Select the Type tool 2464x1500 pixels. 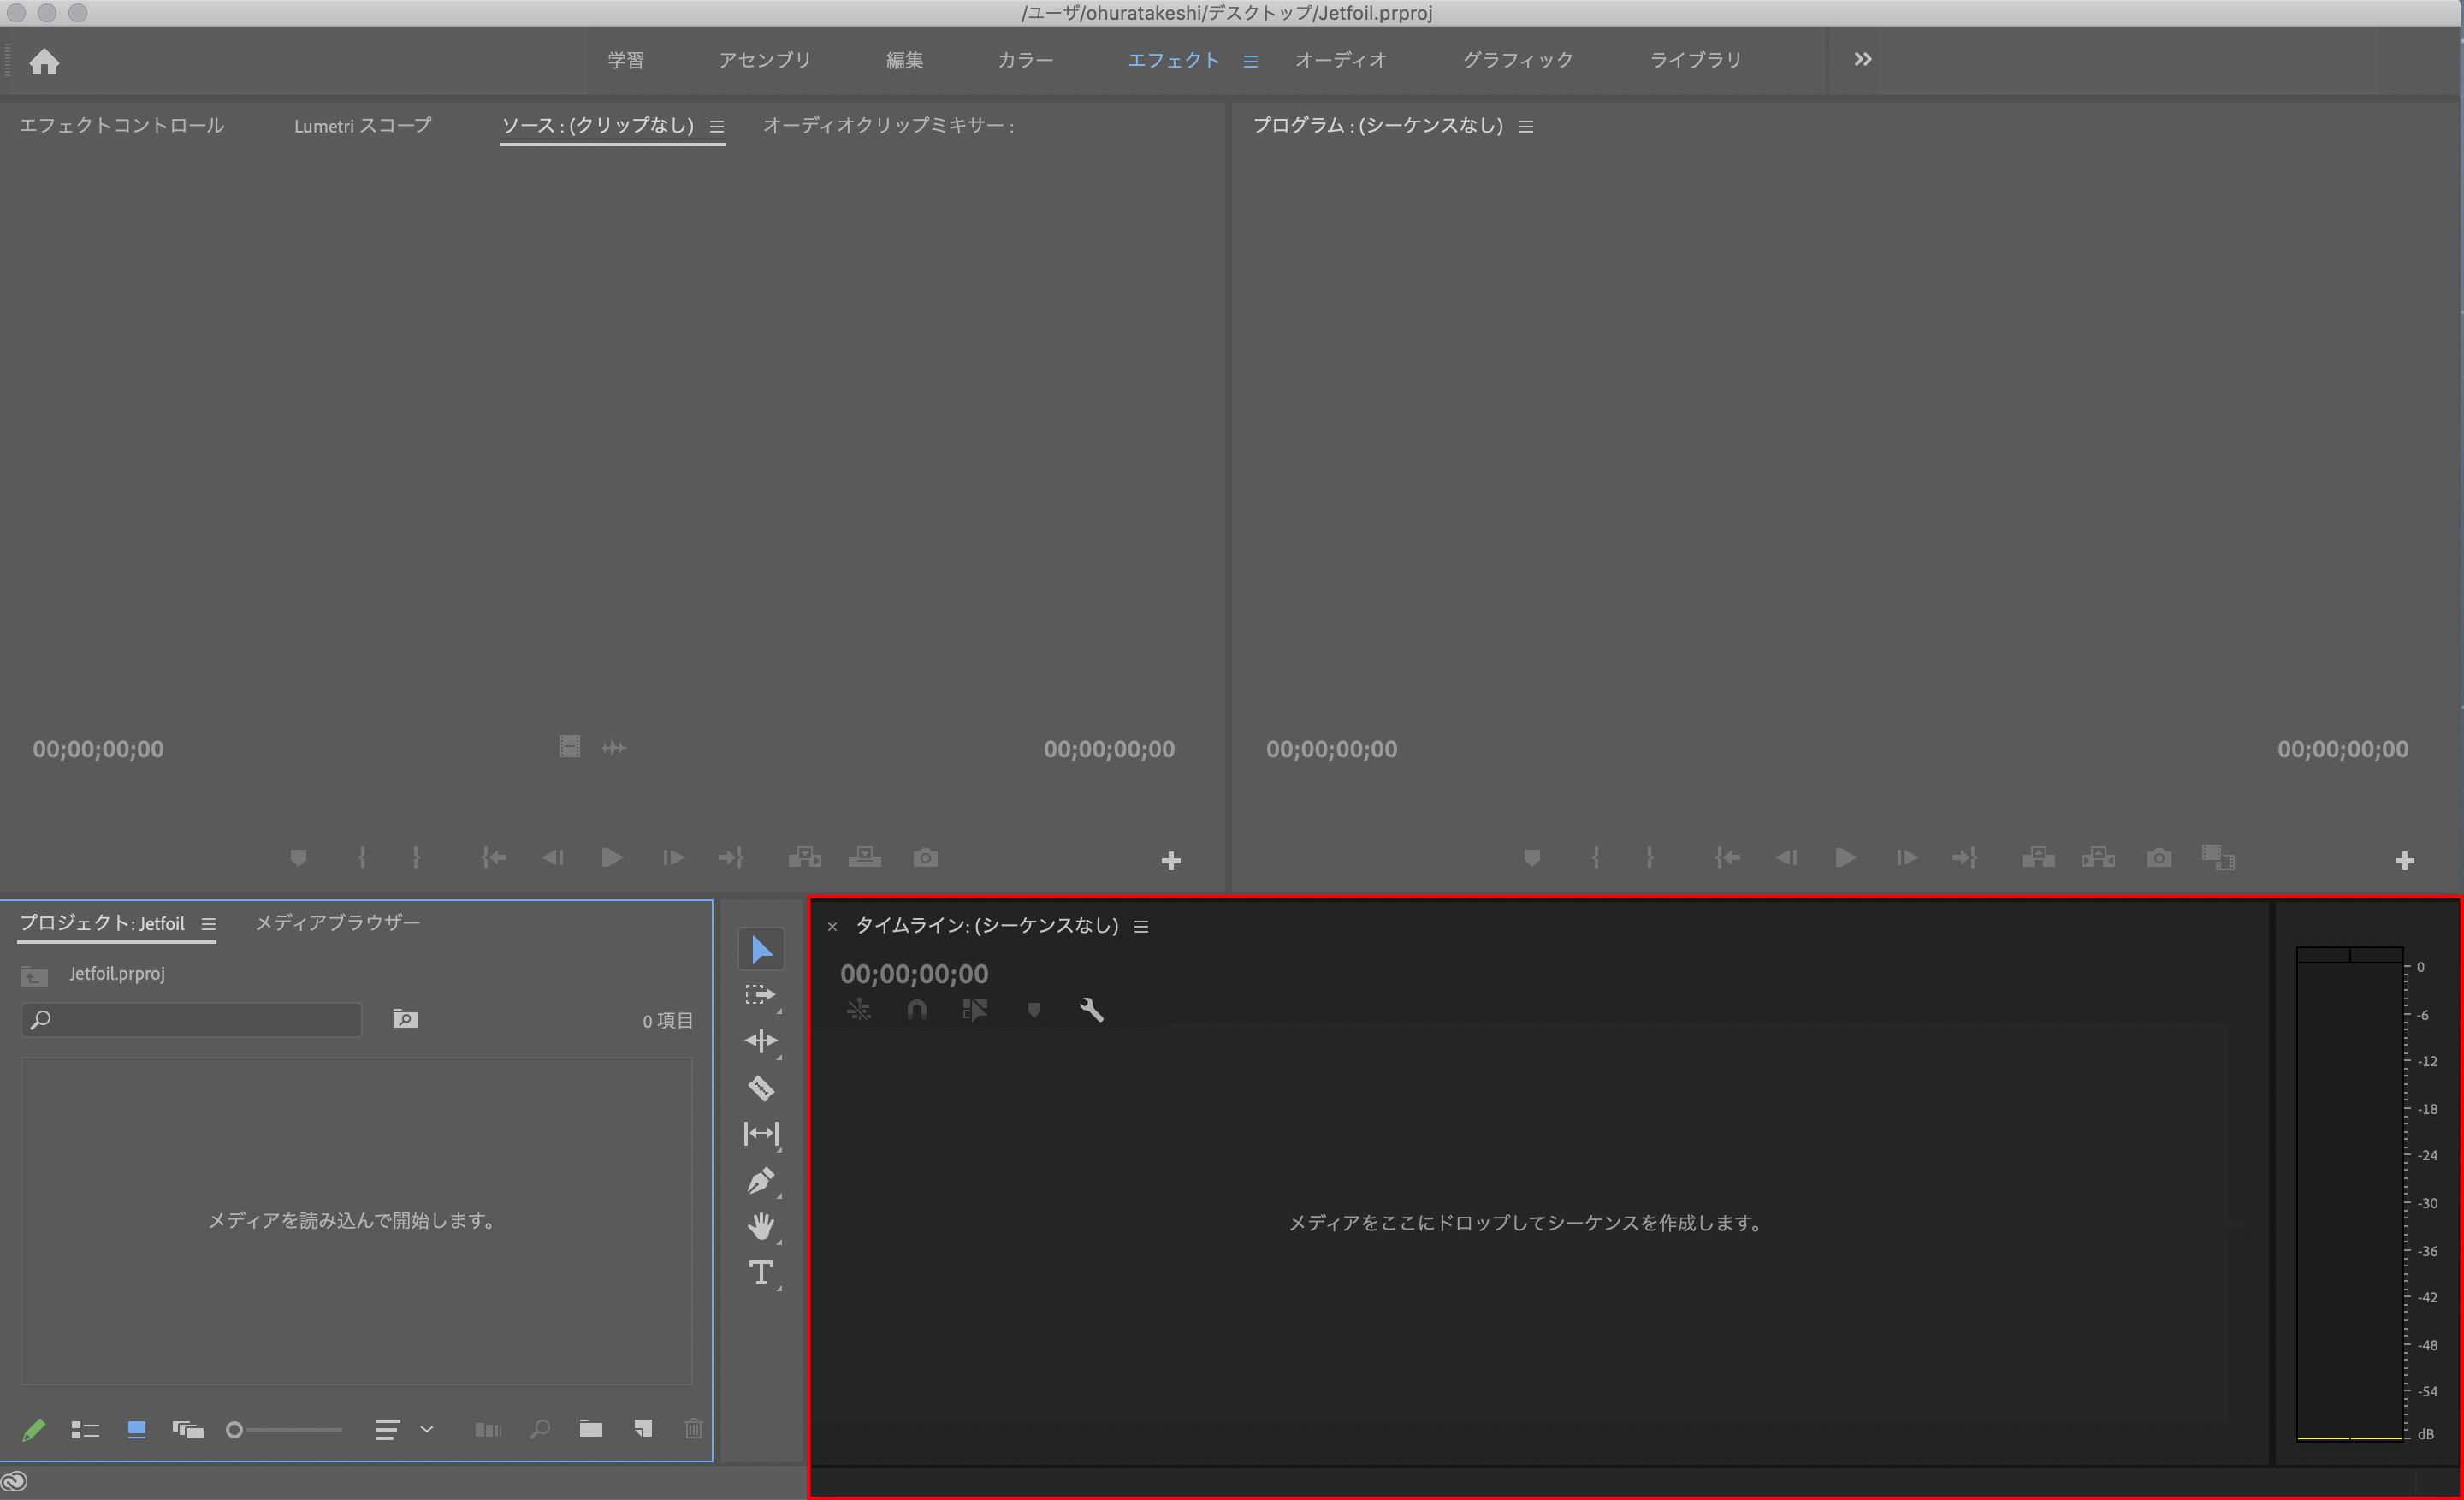click(761, 1272)
